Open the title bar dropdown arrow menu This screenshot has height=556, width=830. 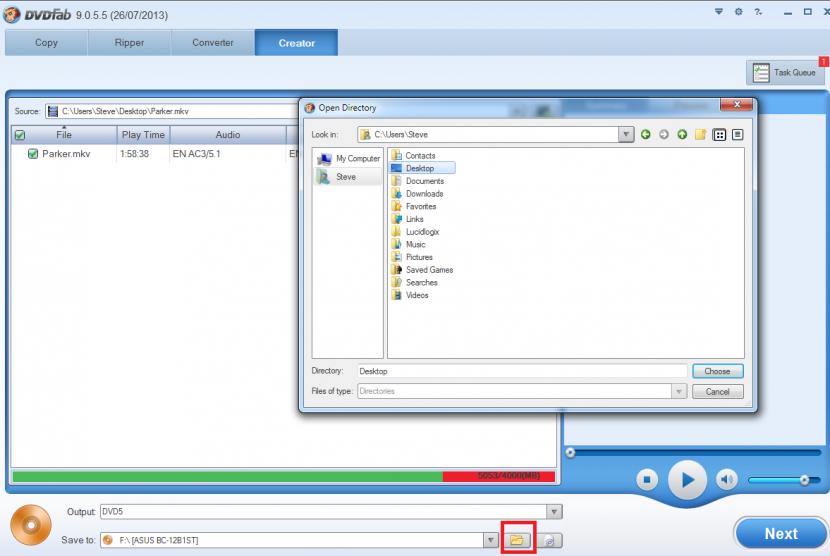click(719, 12)
